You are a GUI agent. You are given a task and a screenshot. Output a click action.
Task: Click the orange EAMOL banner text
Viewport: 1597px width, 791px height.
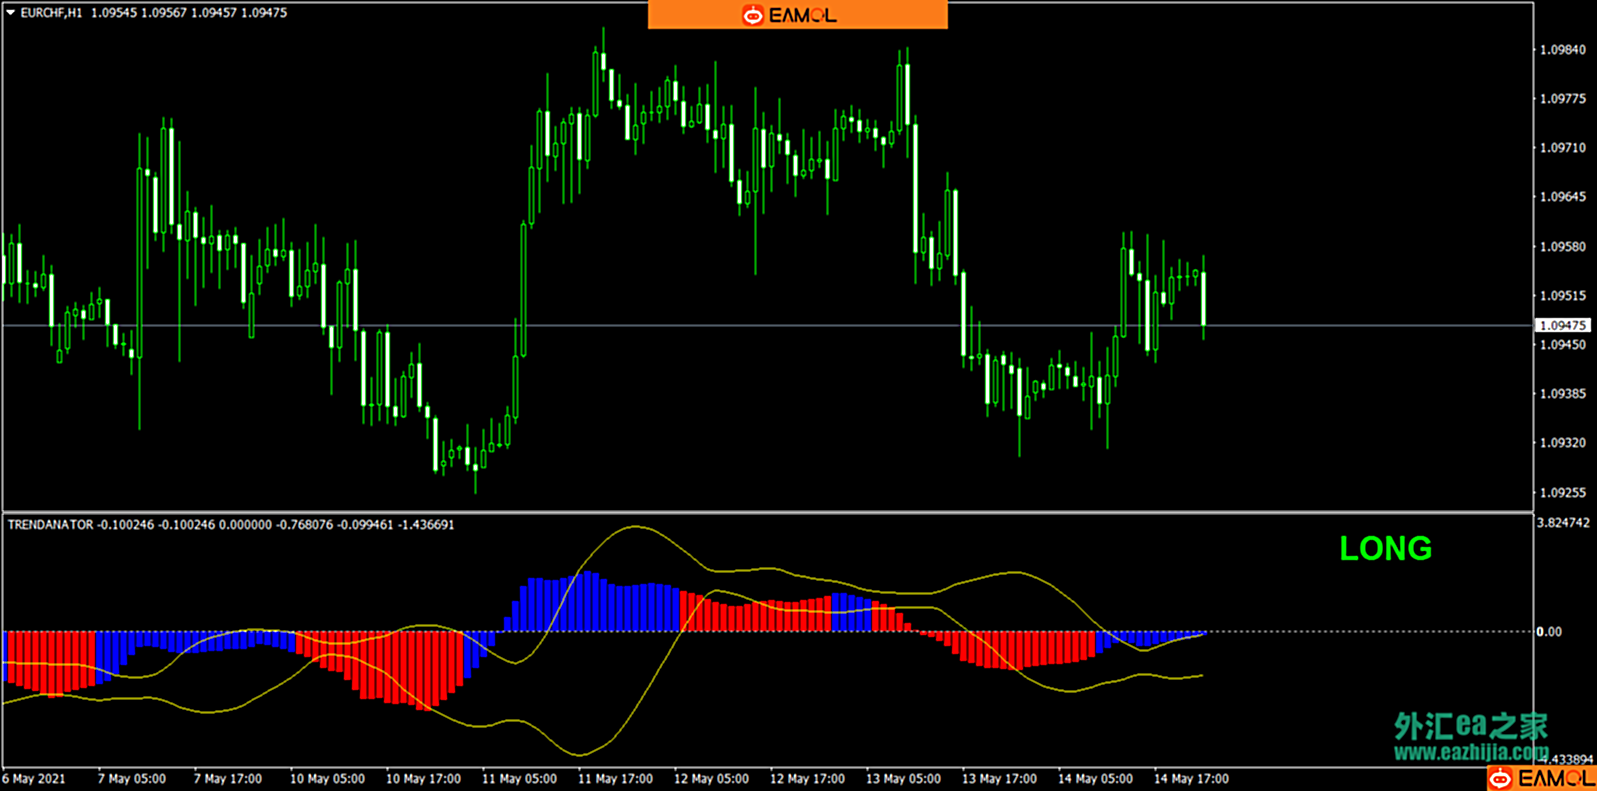(x=803, y=15)
